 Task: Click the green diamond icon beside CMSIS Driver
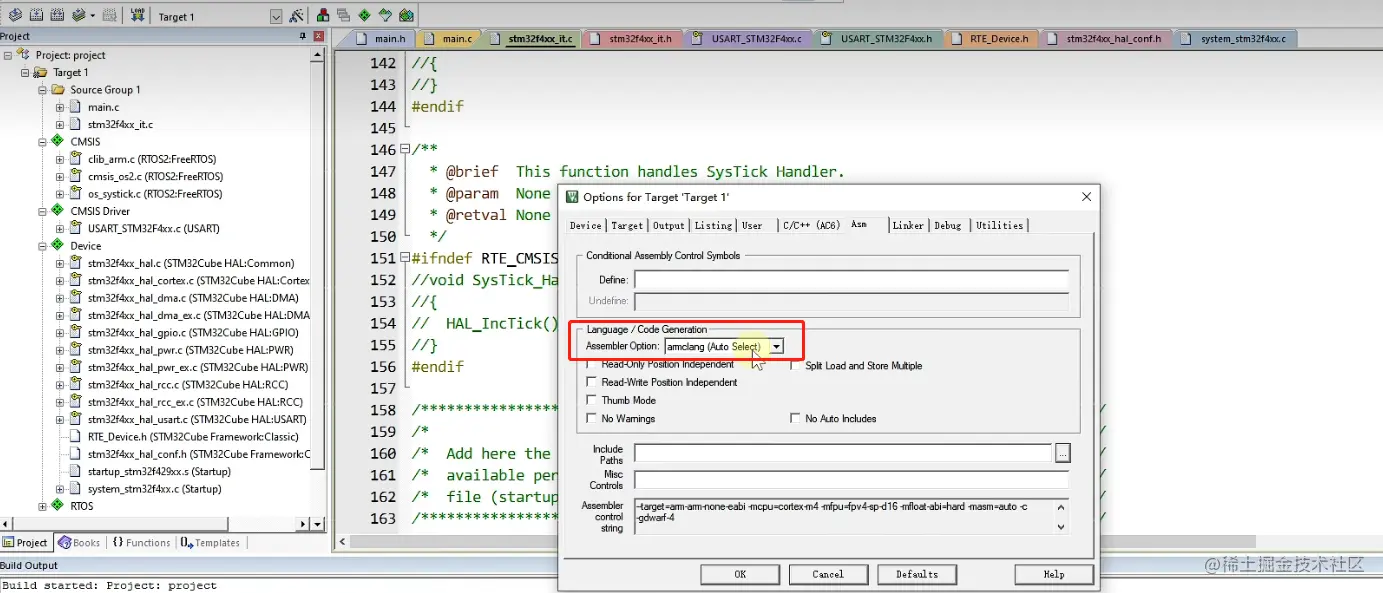pyautogui.click(x=58, y=211)
